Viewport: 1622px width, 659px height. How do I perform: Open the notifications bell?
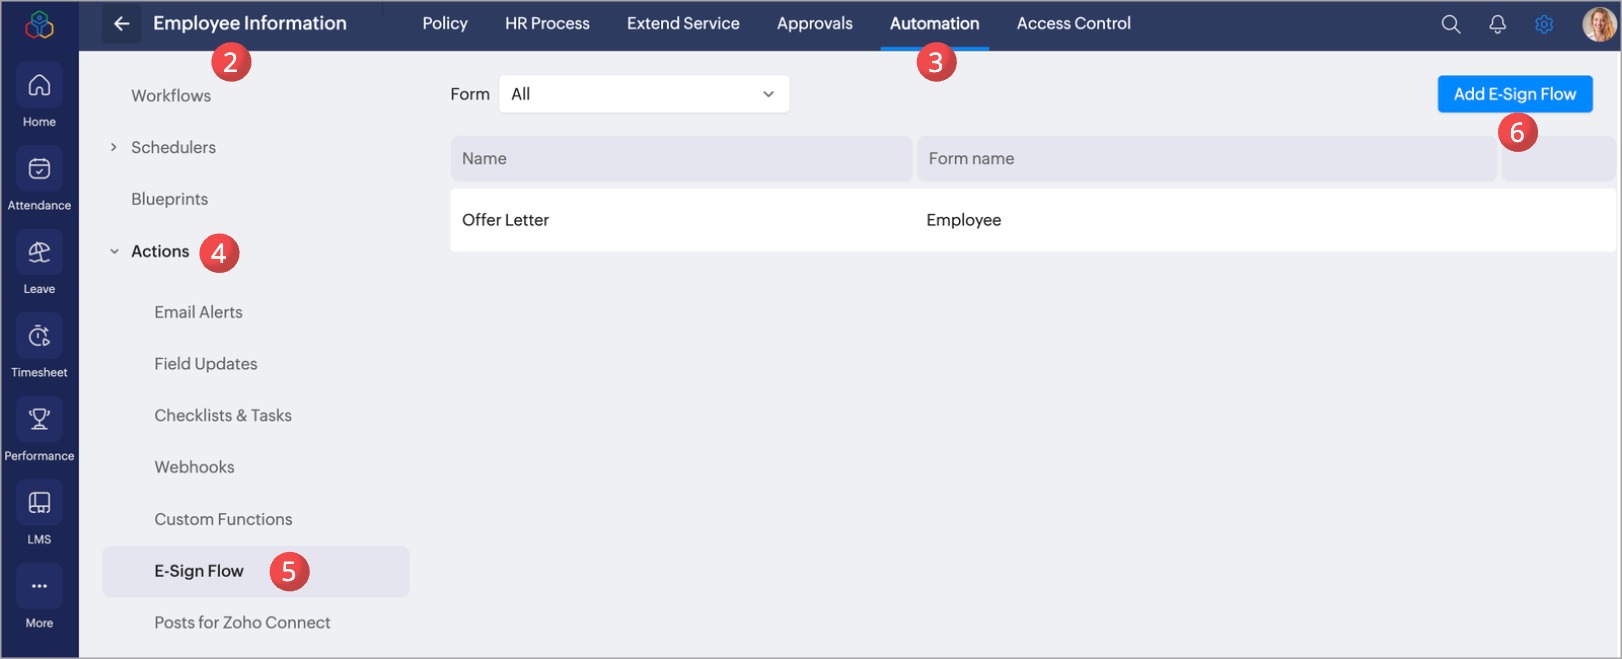click(x=1497, y=24)
